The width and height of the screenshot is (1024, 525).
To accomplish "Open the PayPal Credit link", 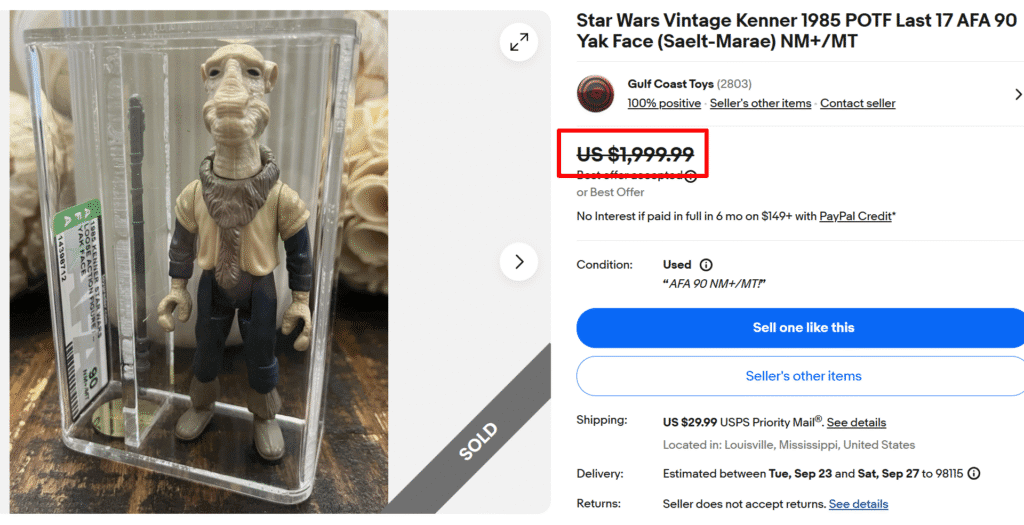I will coord(855,216).
